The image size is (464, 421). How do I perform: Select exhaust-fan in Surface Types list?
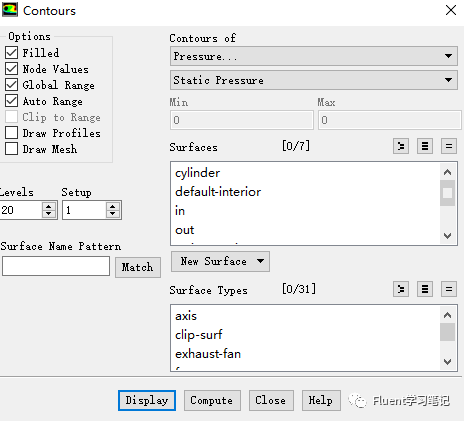point(208,354)
